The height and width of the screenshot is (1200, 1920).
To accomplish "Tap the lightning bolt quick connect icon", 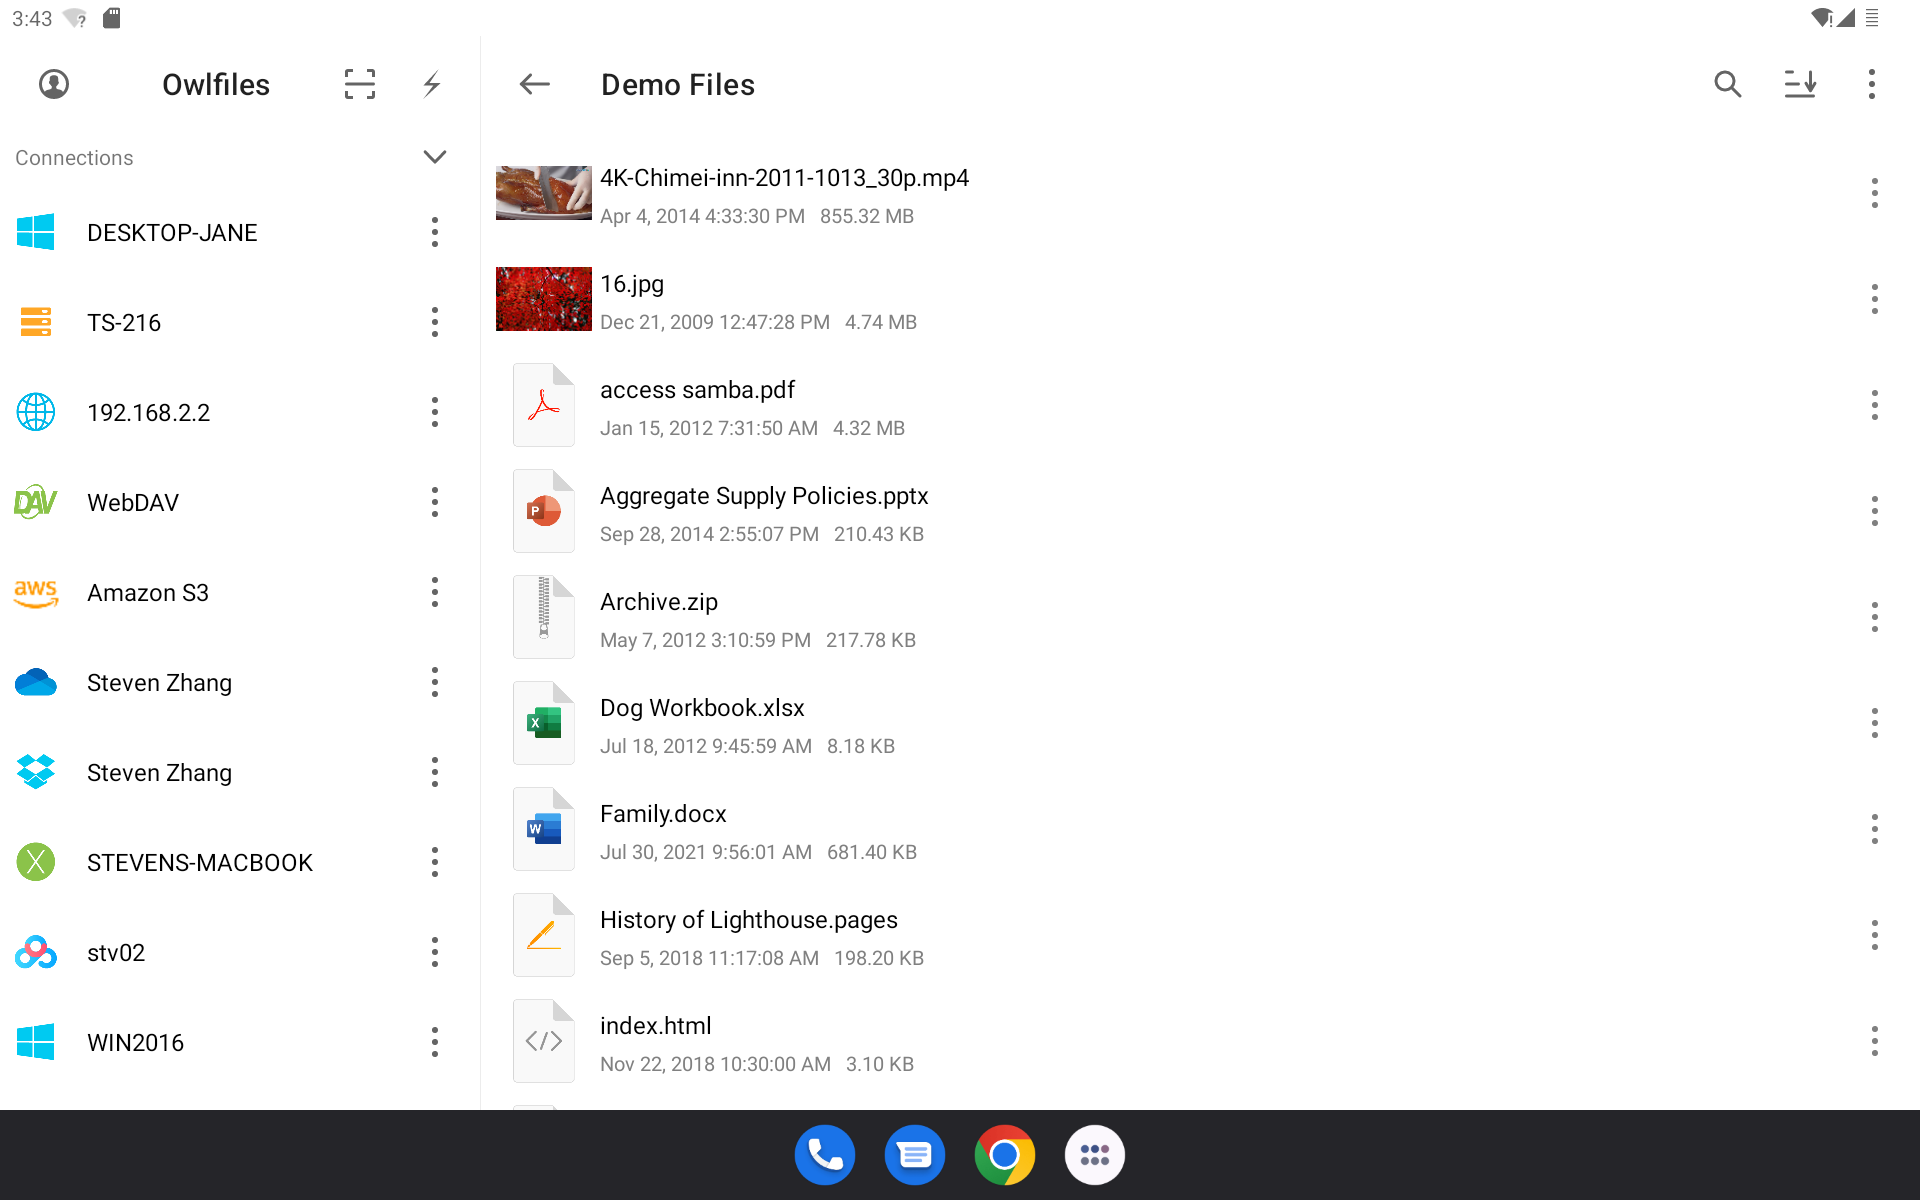I will click(432, 84).
